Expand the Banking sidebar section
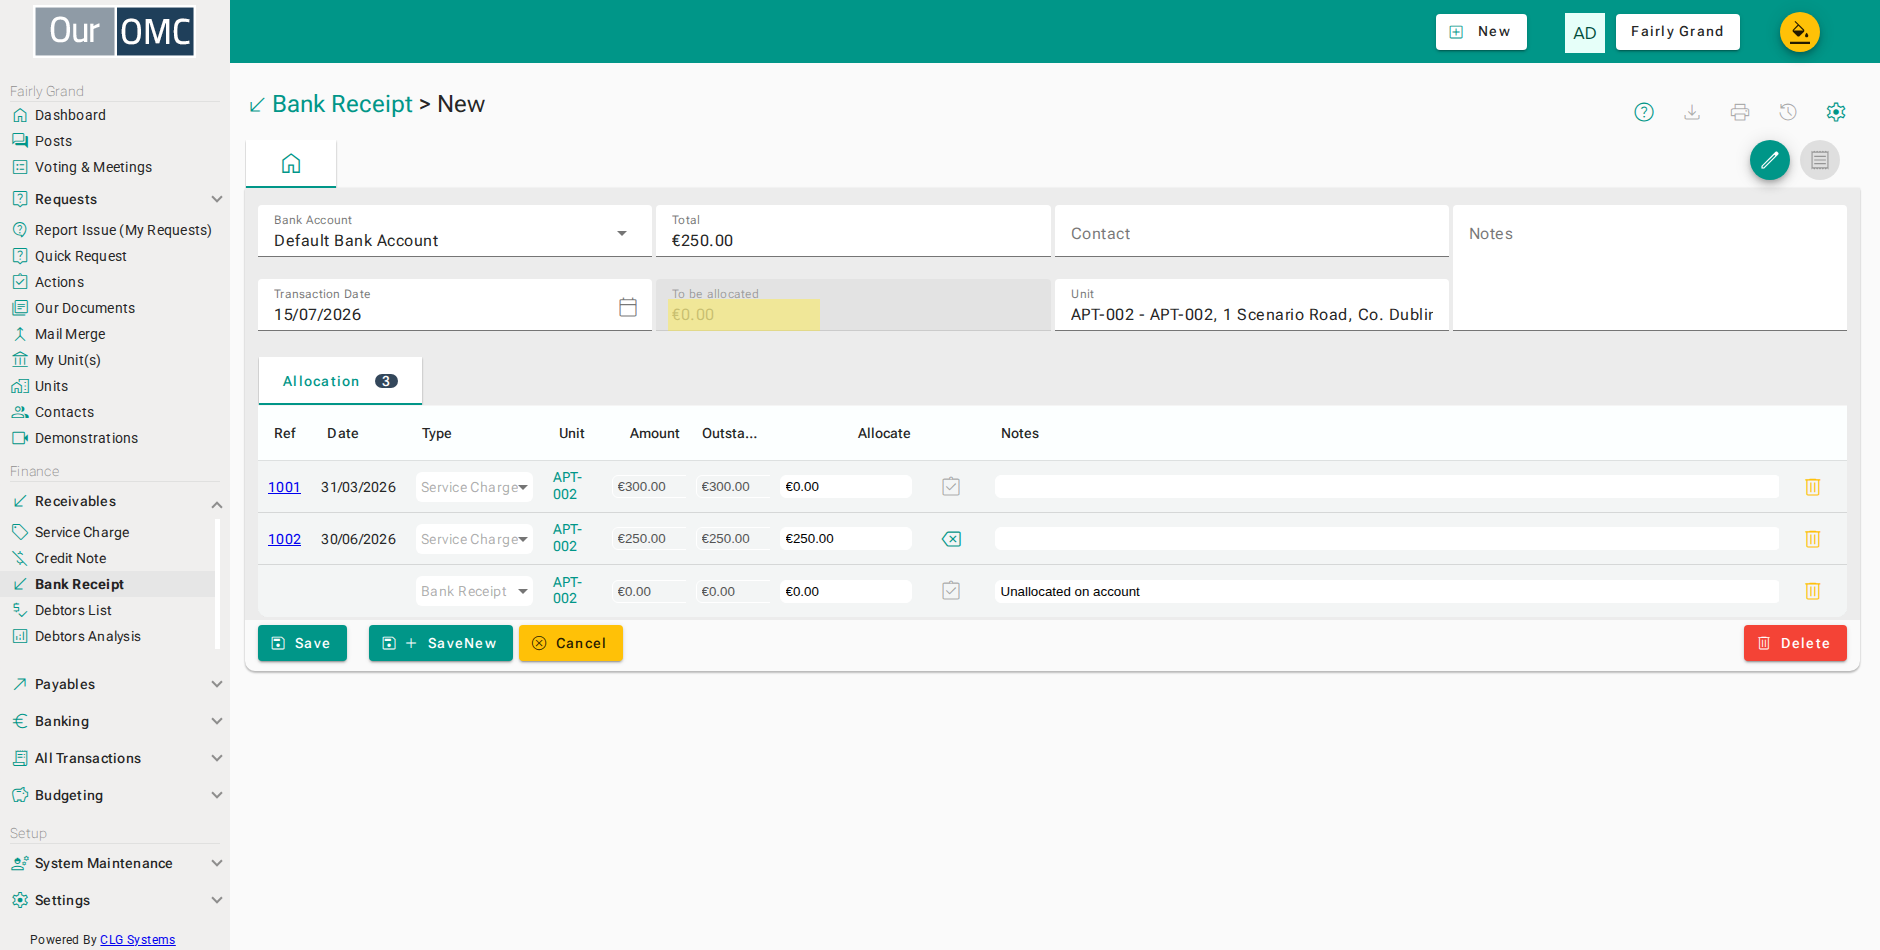1880x950 pixels. tap(116, 721)
